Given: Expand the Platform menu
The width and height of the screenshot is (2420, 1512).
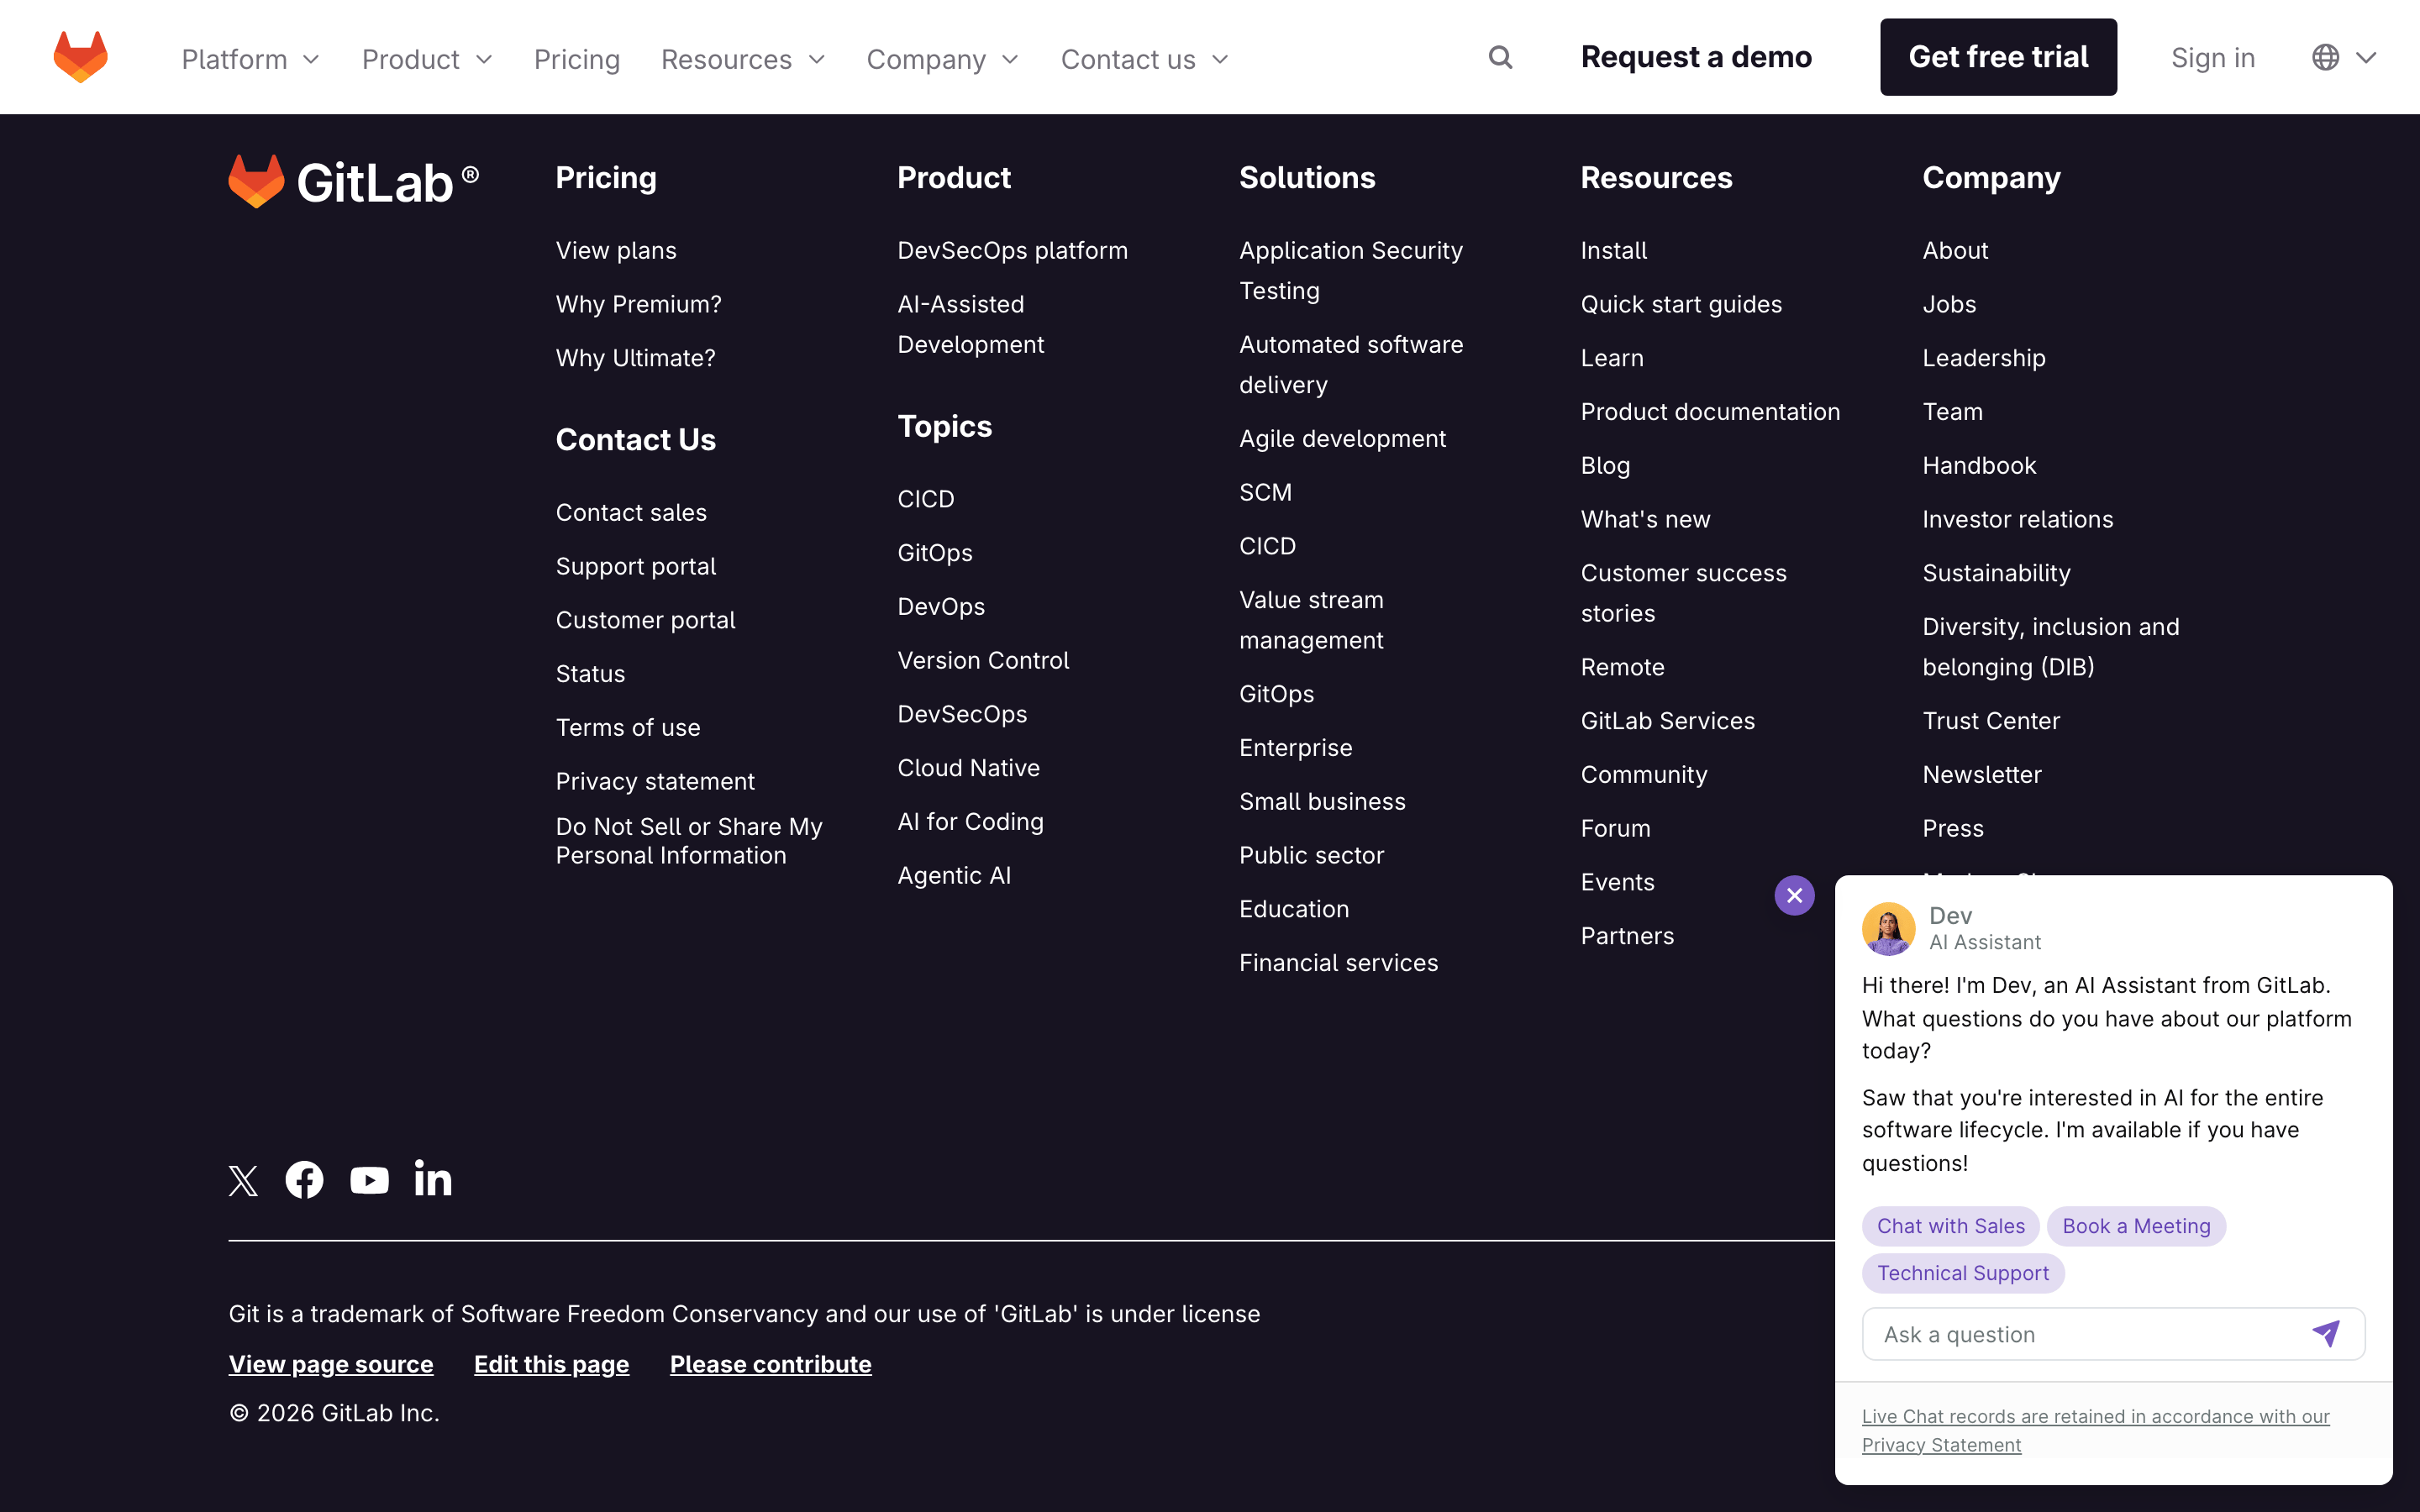Looking at the screenshot, I should click(x=250, y=59).
